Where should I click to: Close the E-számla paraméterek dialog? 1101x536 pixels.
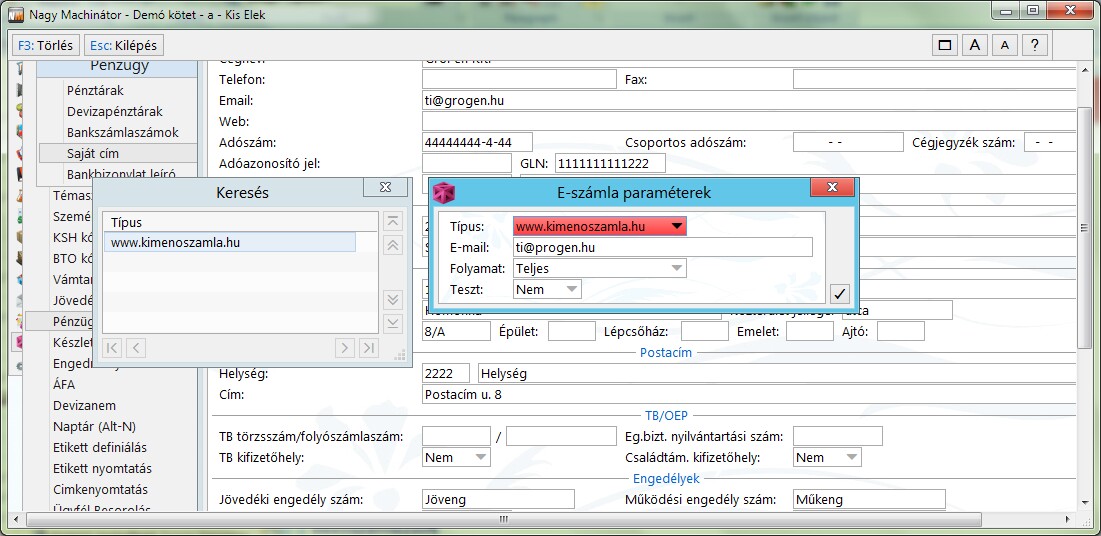pos(832,187)
